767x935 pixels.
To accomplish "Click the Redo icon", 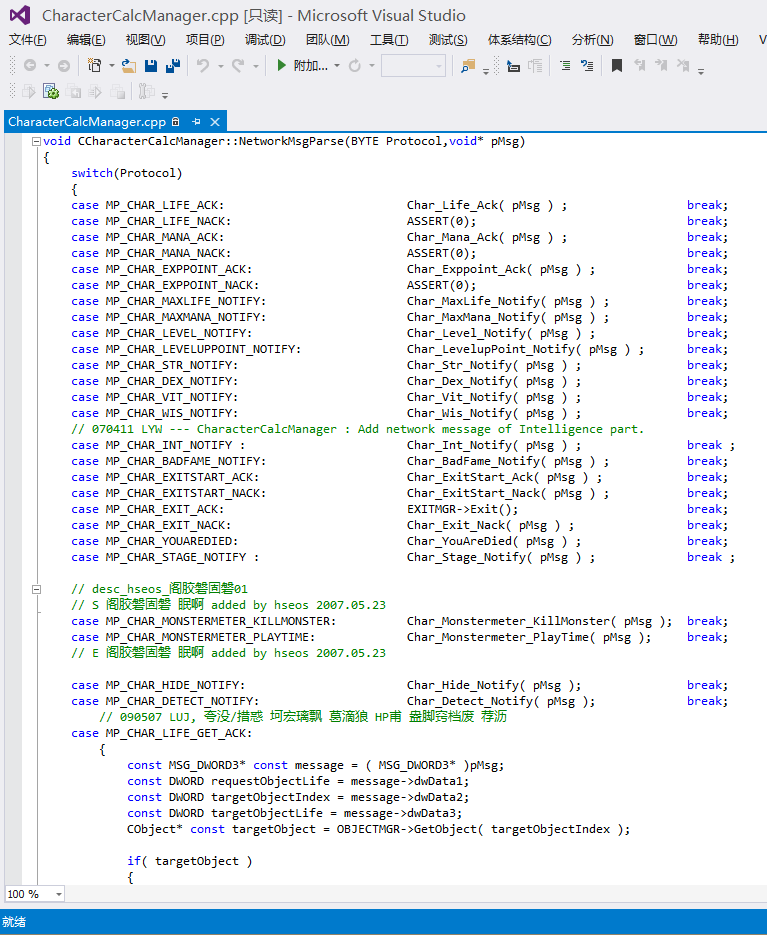I will pos(238,66).
